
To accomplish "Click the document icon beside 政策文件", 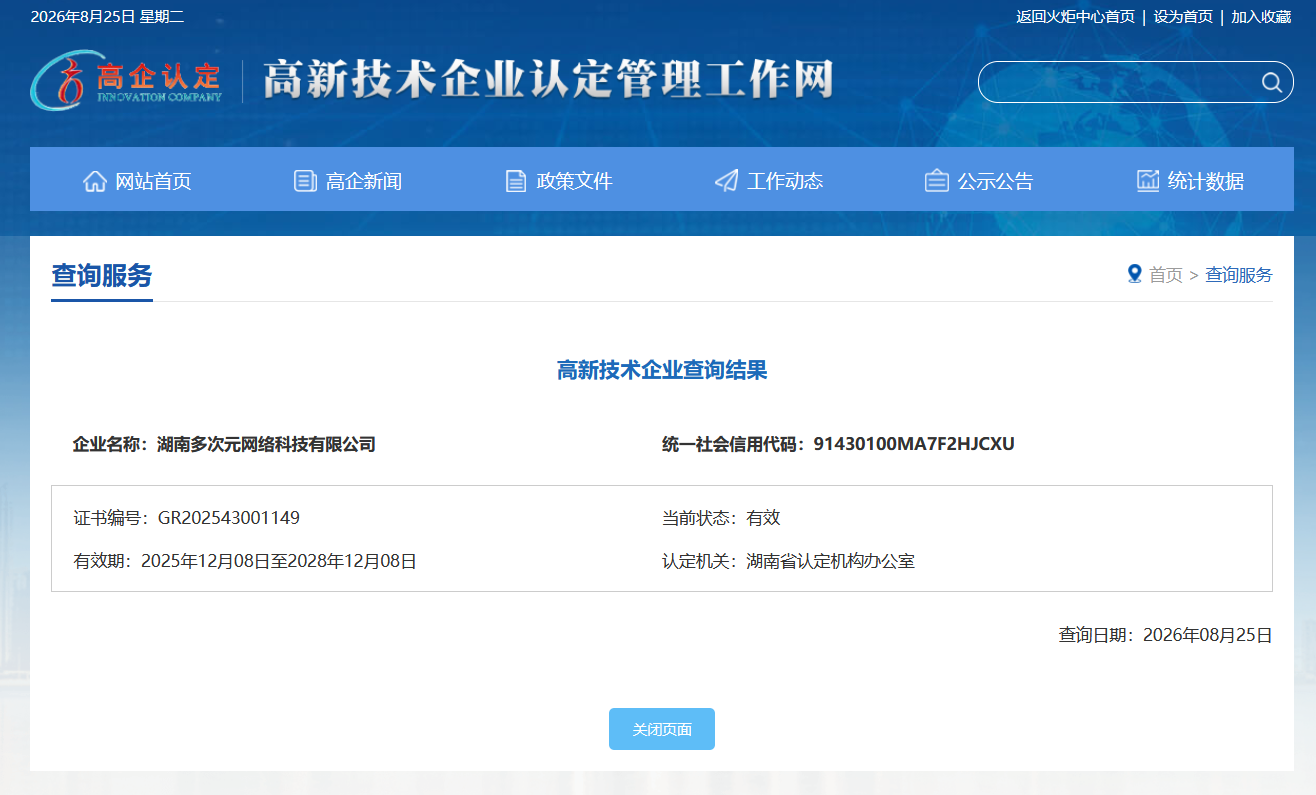I will click(x=516, y=181).
